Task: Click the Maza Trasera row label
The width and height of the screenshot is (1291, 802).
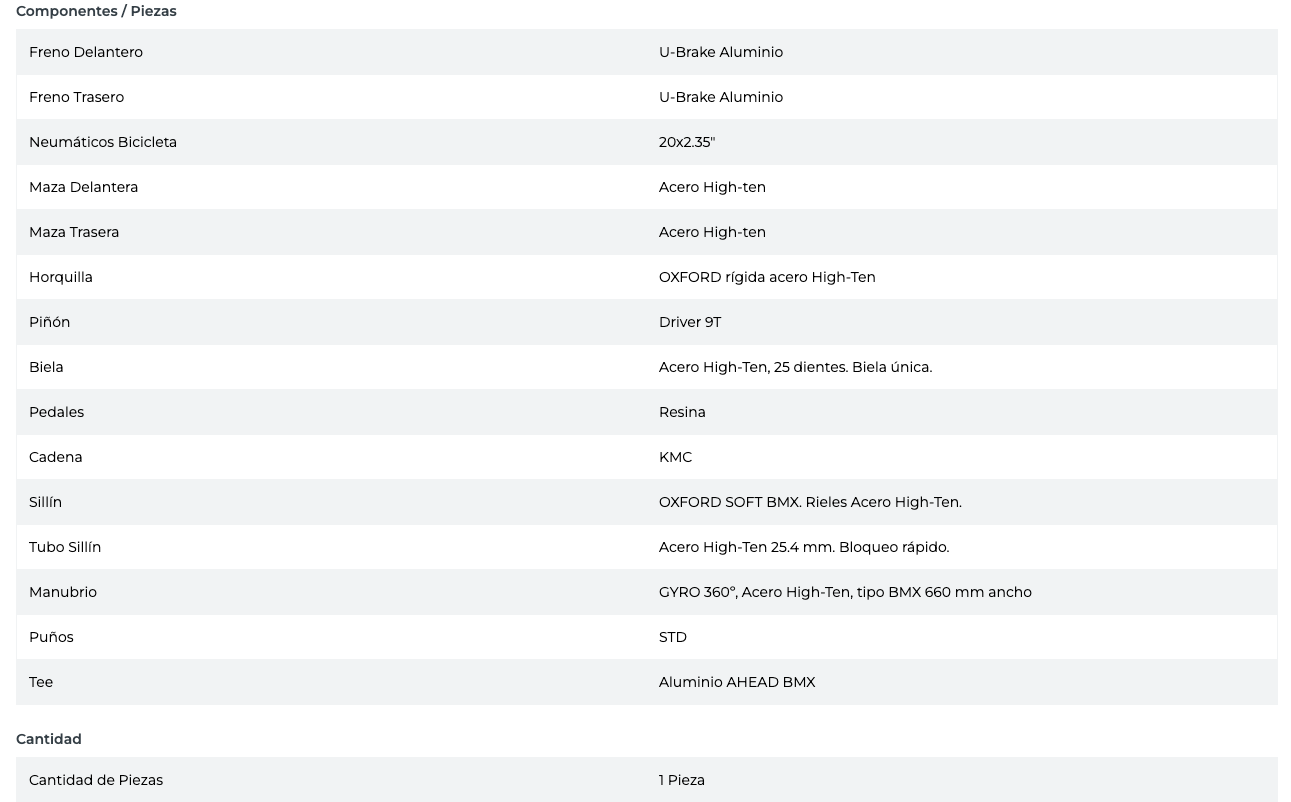Action: pos(74,232)
